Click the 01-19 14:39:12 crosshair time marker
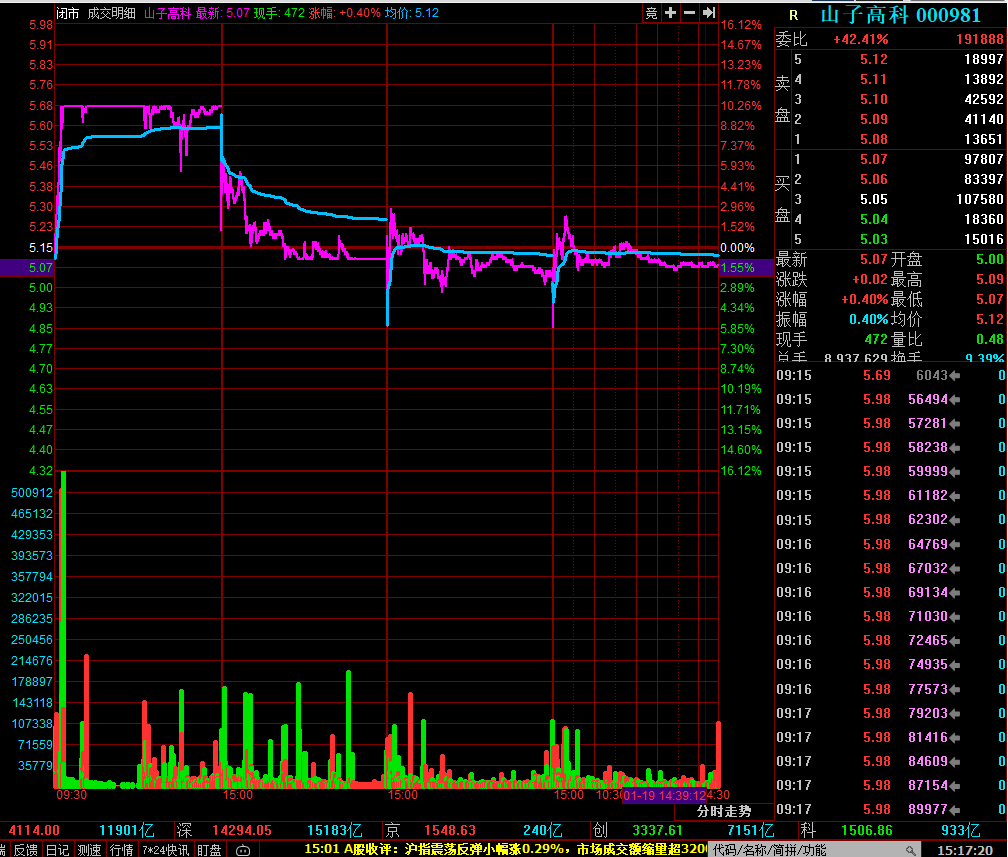The width and height of the screenshot is (1008, 857). click(x=665, y=796)
